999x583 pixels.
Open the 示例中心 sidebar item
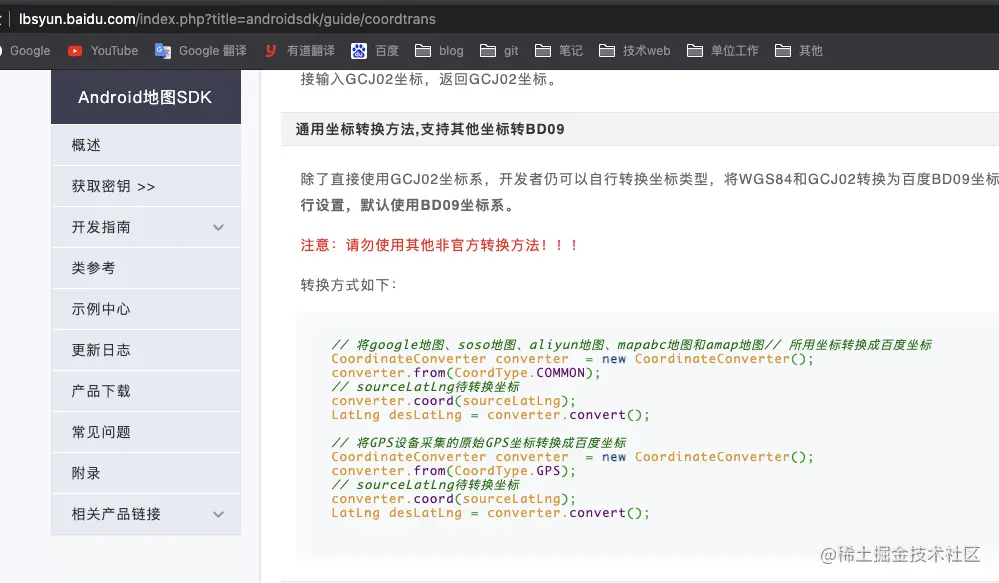click(146, 309)
